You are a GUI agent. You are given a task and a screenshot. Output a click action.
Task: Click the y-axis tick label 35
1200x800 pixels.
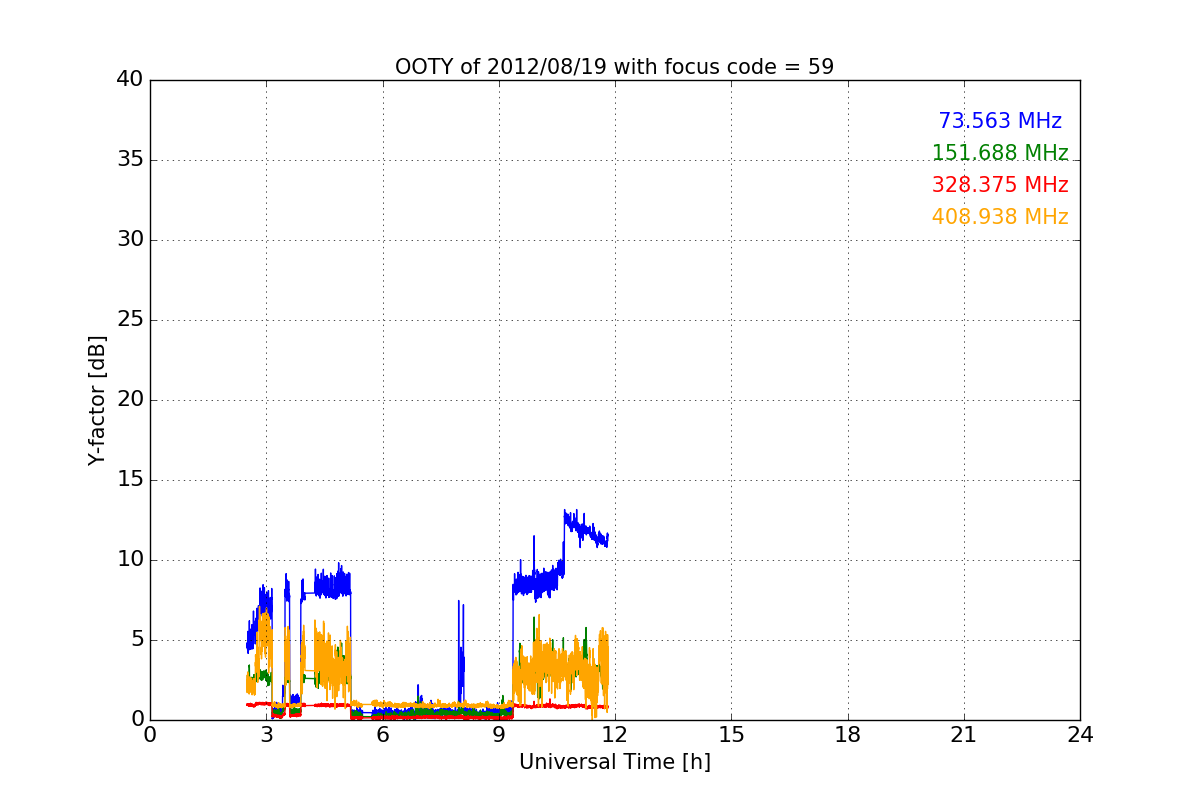(x=130, y=160)
